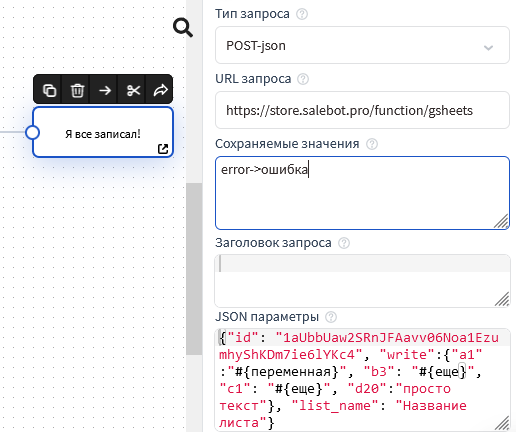The width and height of the screenshot is (516, 432).
Task: Select the "Я все записал!" block
Action: click(x=103, y=132)
